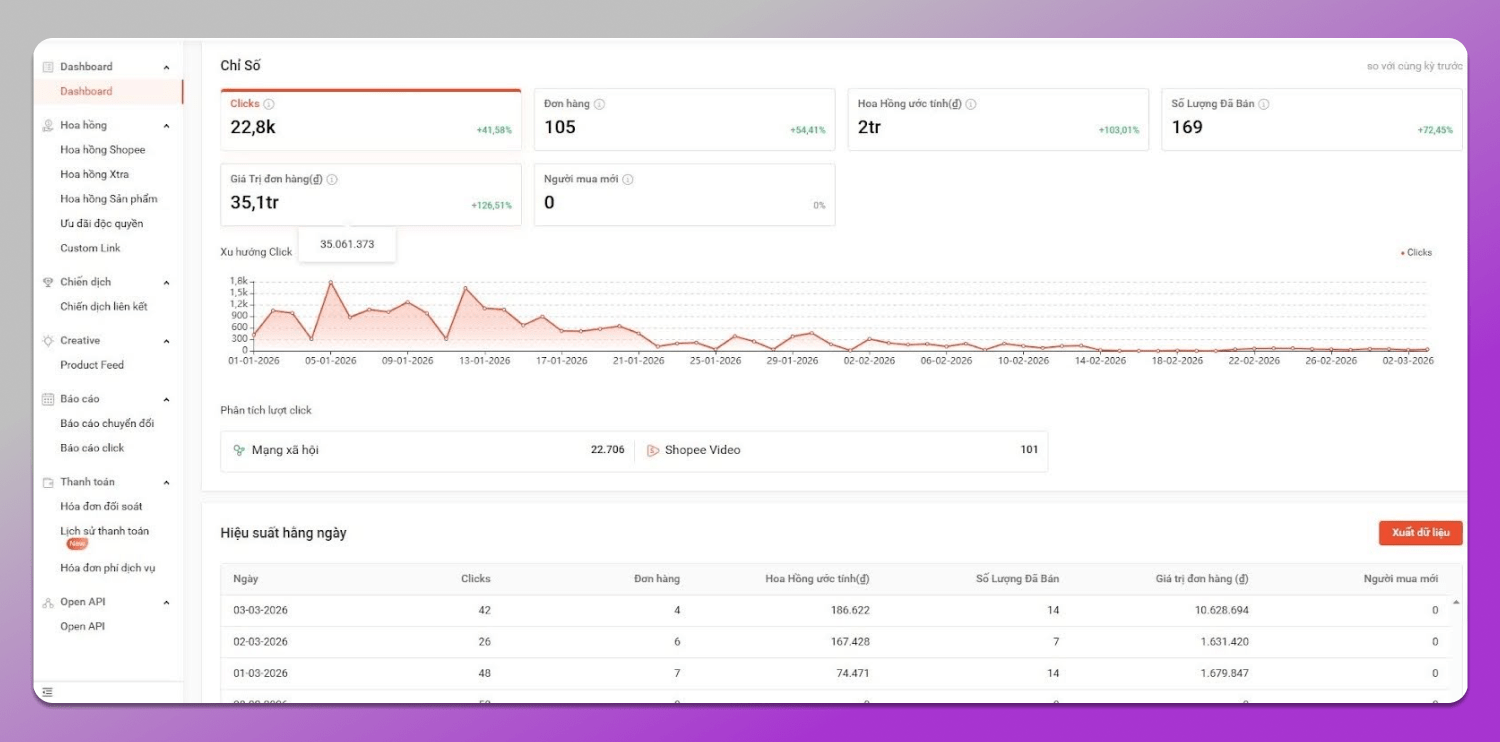
Task: Click the Xuất dữ liệu export button
Action: 1422,533
